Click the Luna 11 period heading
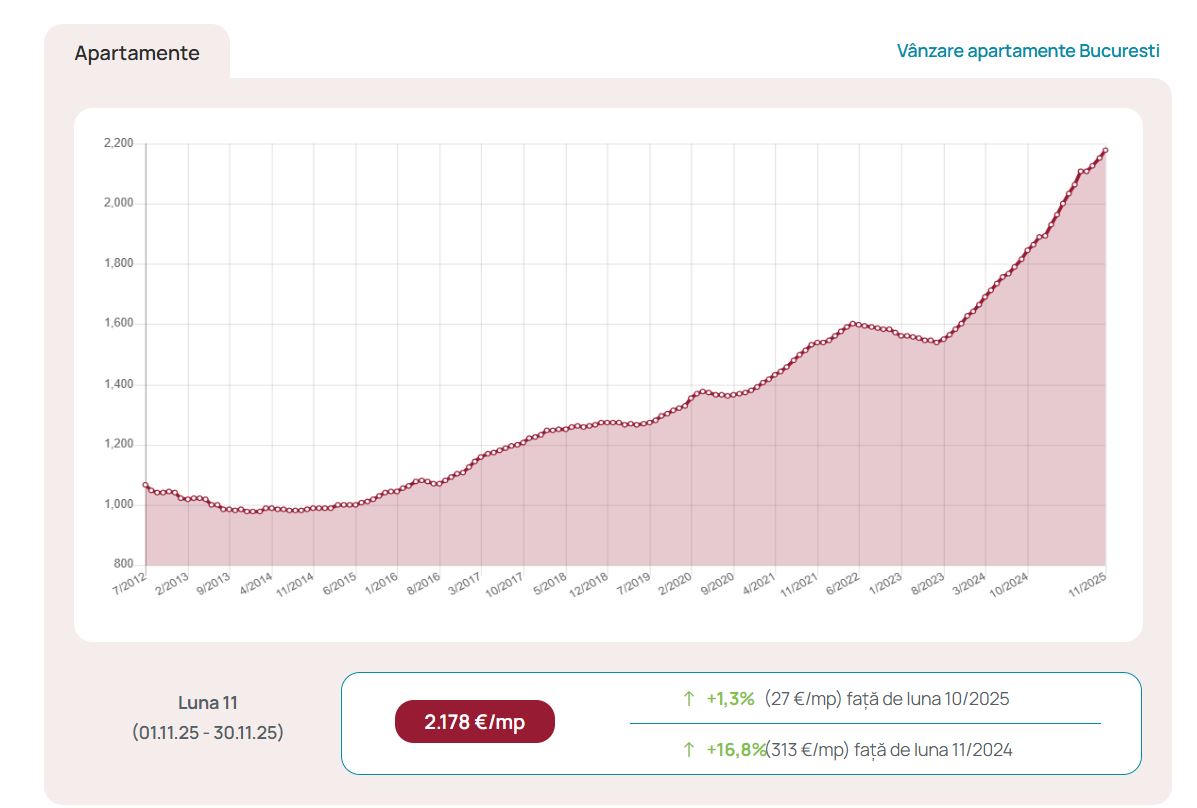Viewport: 1197px width, 808px height. [x=208, y=703]
